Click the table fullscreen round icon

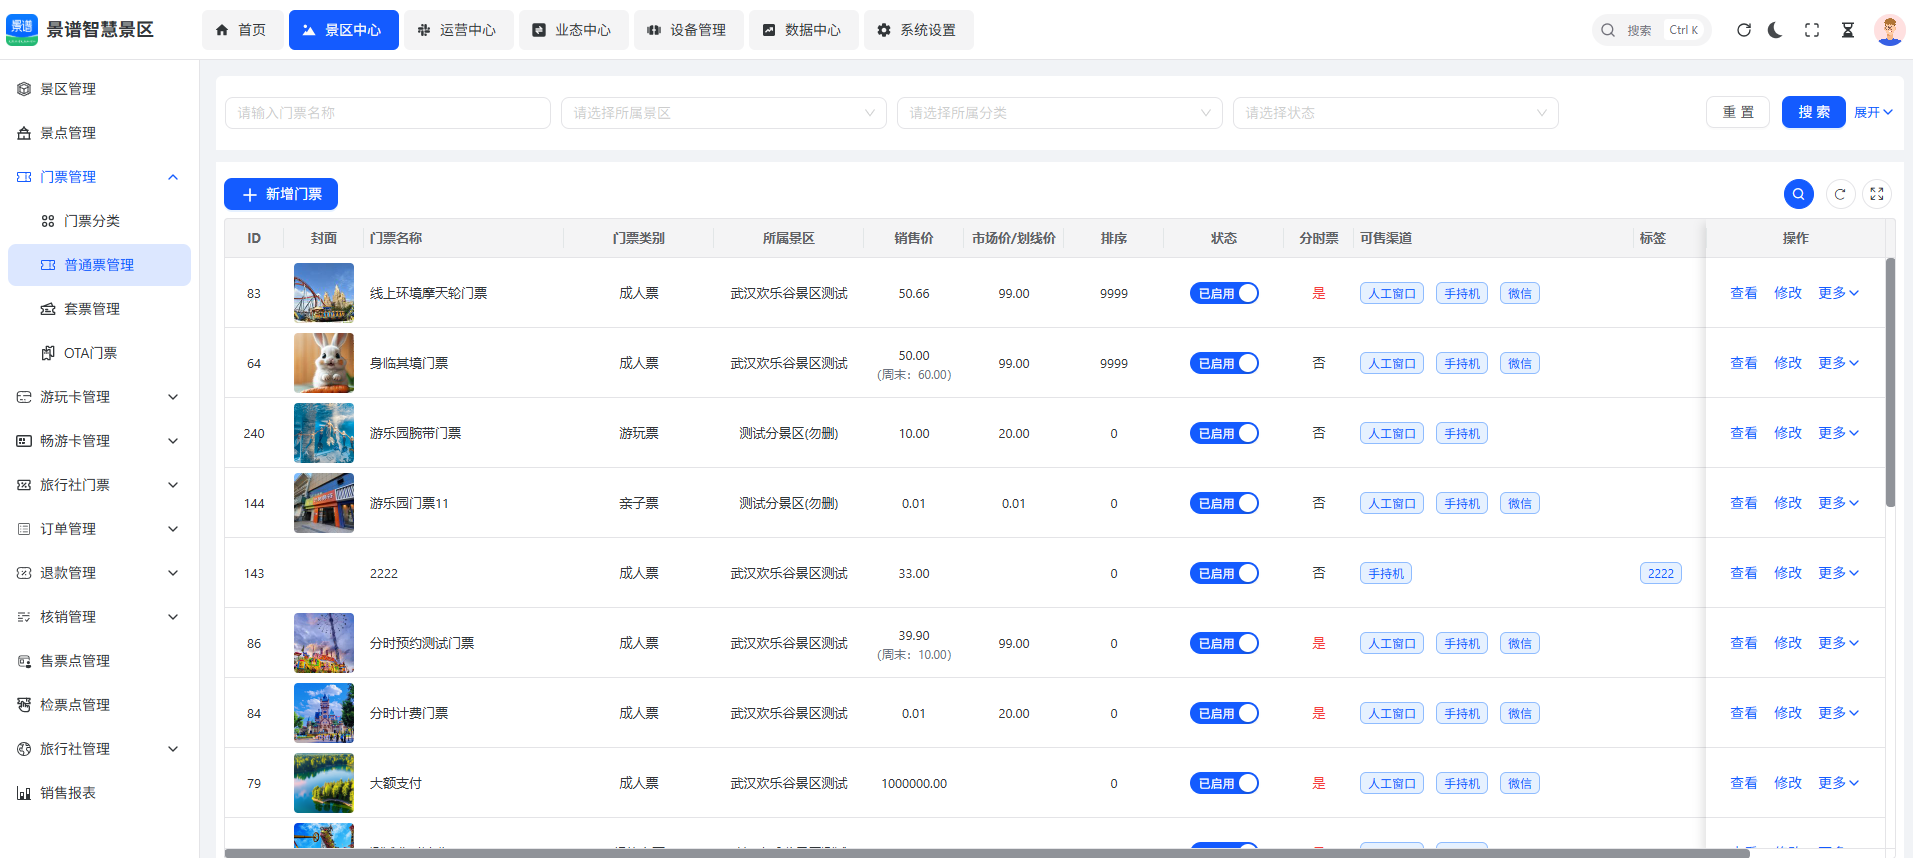1877,194
